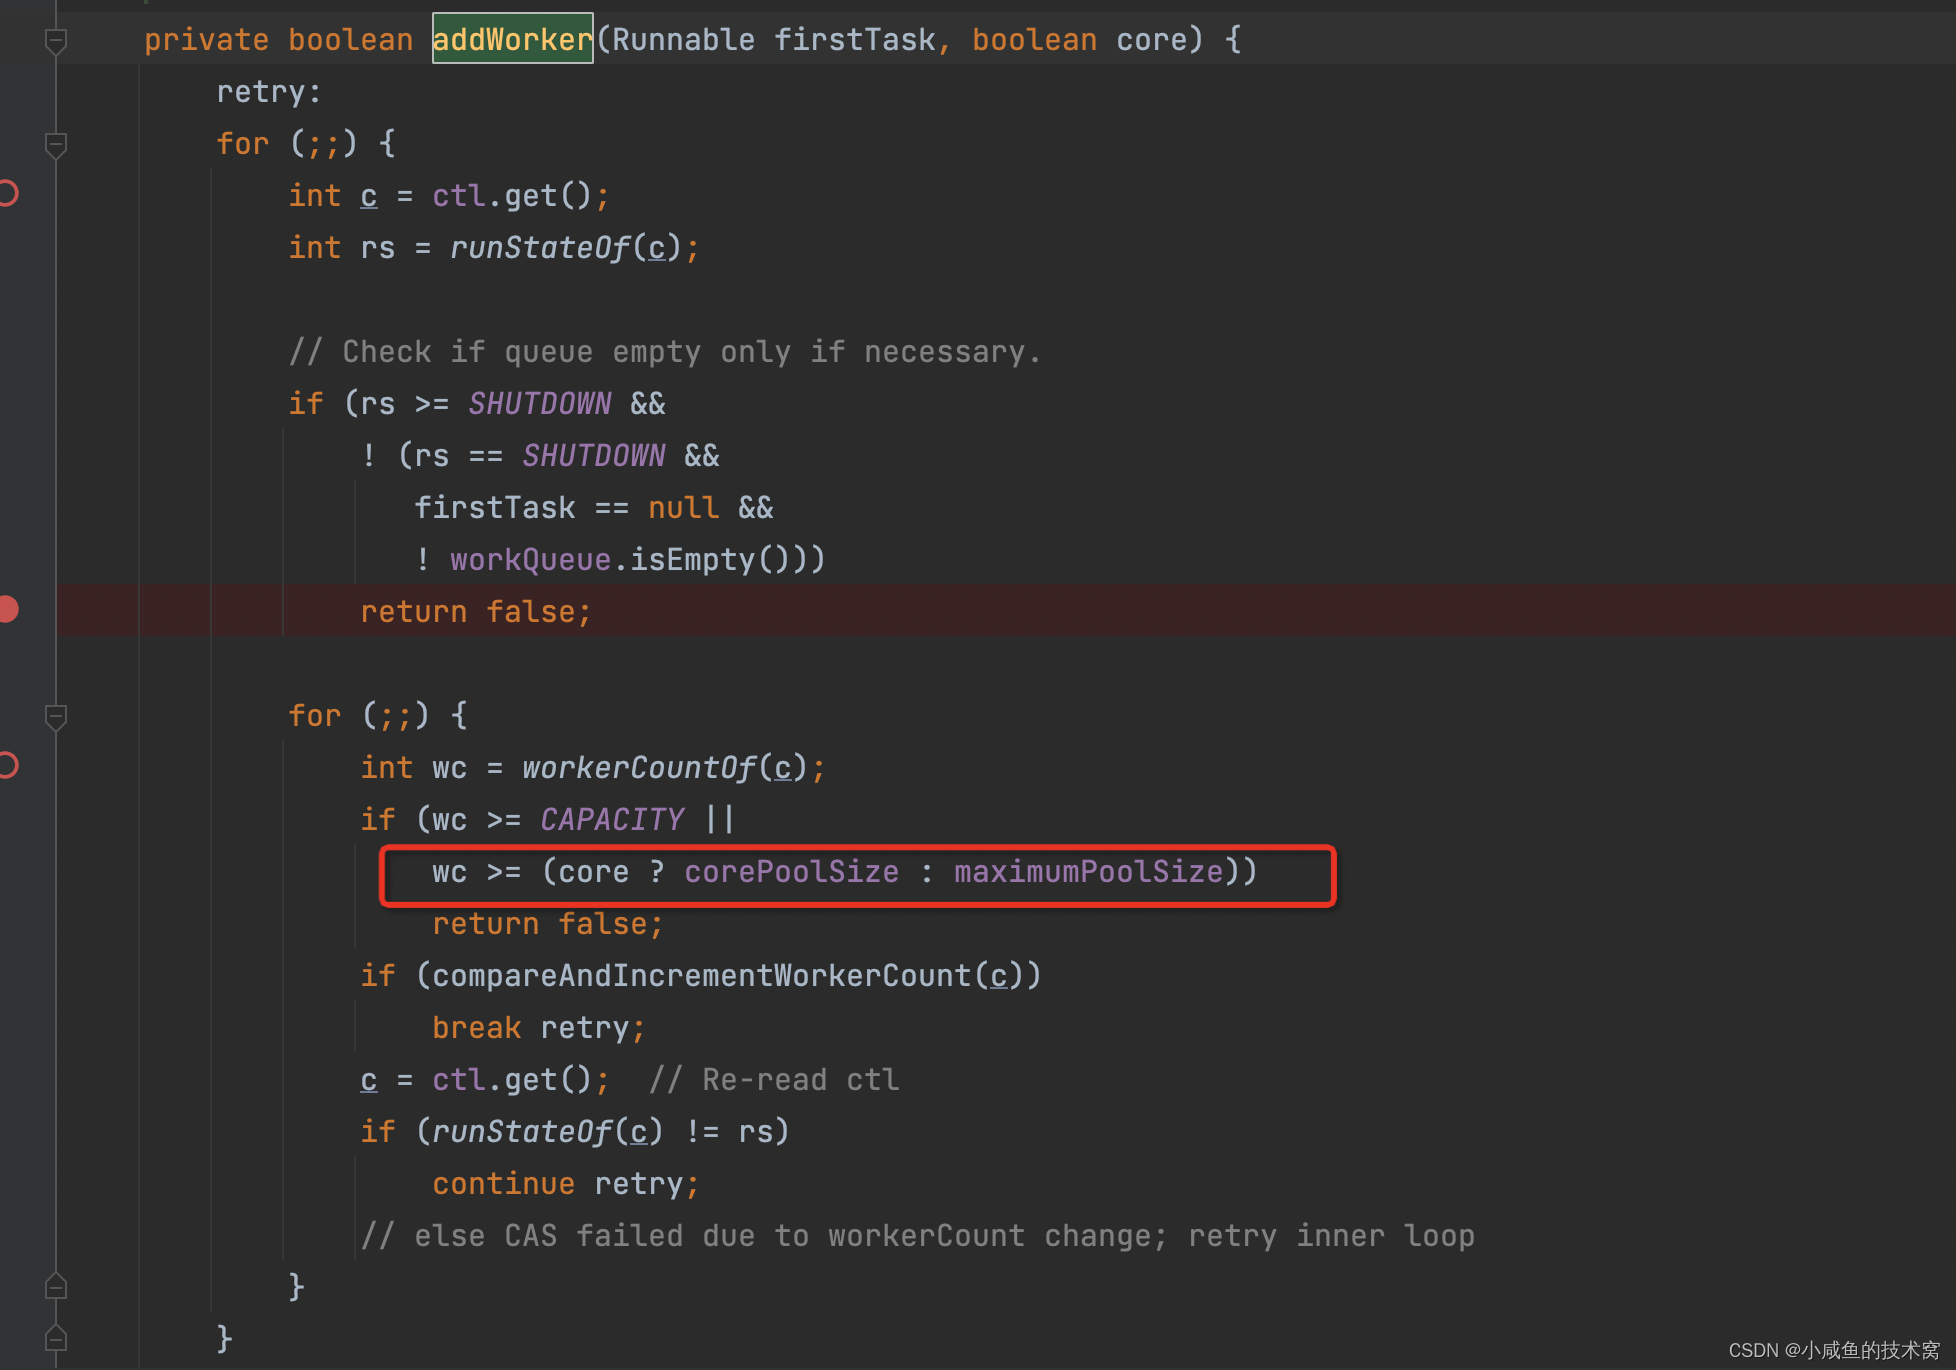
Task: Click the 'else CAS failed' comment line
Action: pos(918,1236)
